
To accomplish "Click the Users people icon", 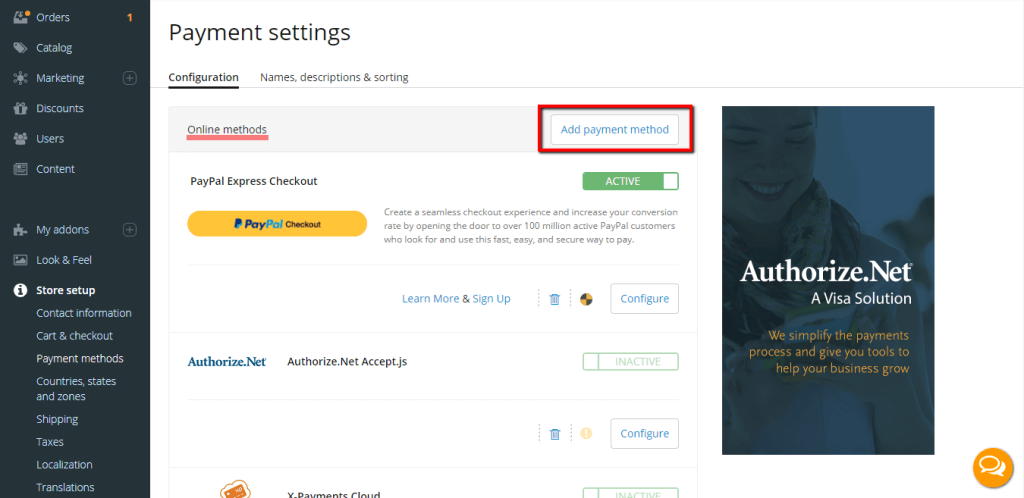I will pyautogui.click(x=21, y=138).
